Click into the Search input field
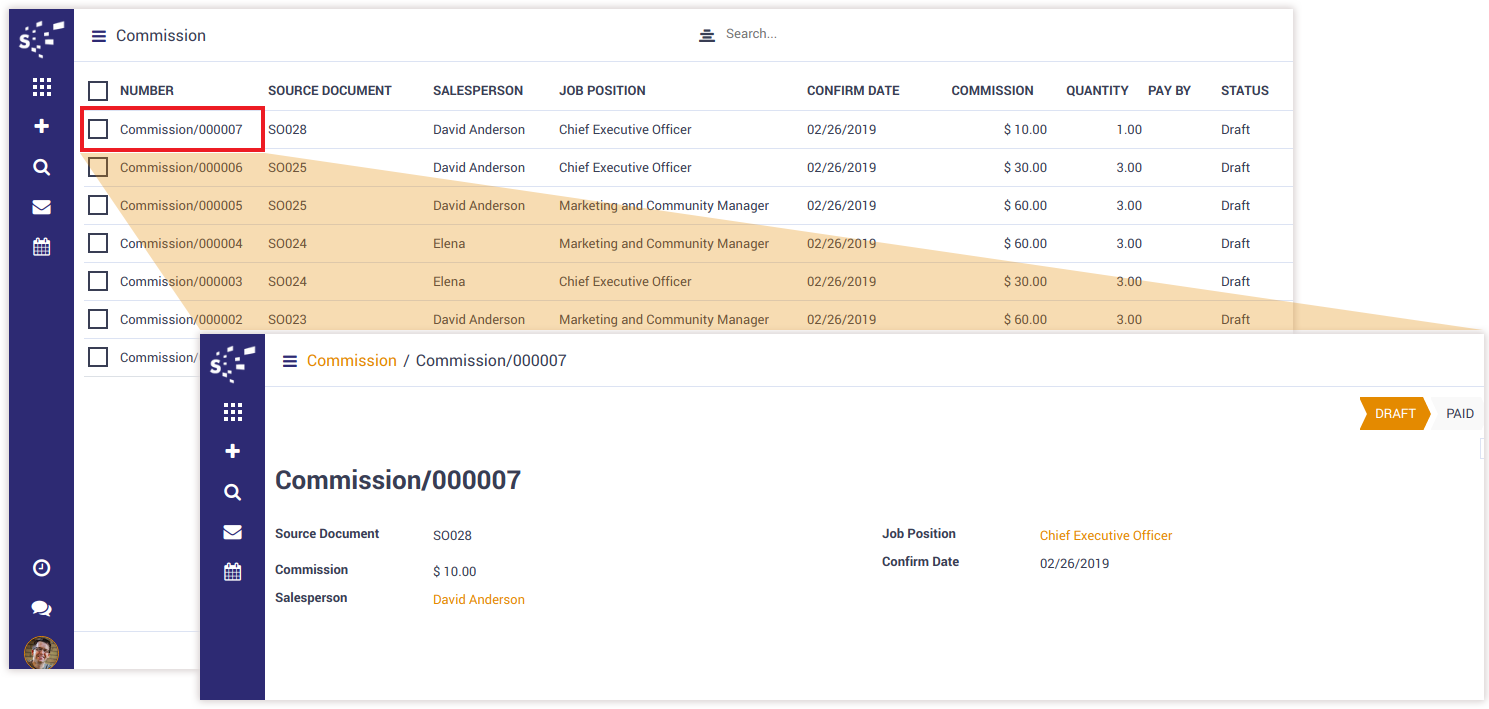The image size is (1489, 709). [x=850, y=34]
